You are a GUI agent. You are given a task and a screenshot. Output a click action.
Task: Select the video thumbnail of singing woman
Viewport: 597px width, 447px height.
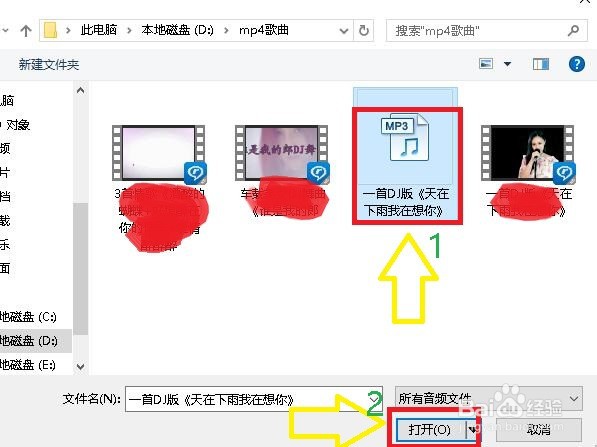528,153
